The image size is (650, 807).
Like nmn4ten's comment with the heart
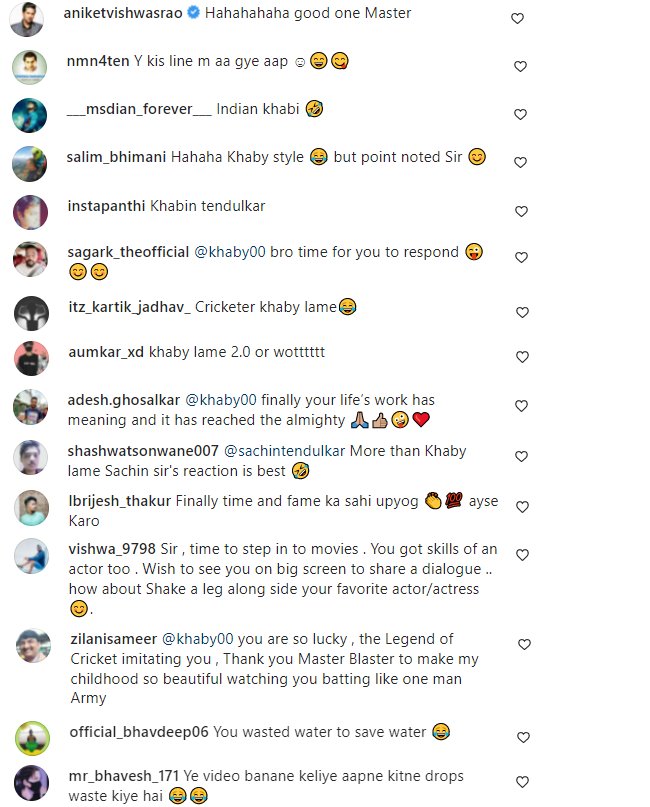[x=520, y=67]
